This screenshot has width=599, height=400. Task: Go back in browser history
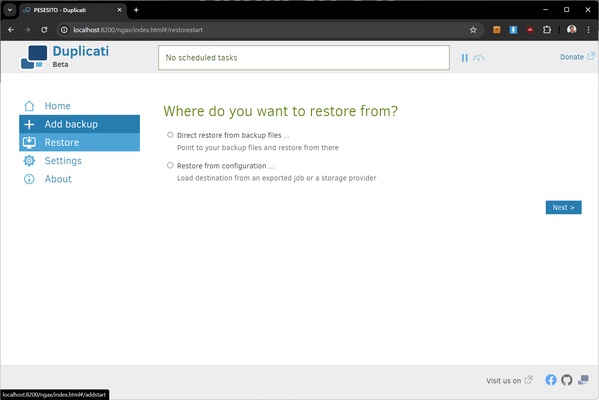pyautogui.click(x=11, y=30)
